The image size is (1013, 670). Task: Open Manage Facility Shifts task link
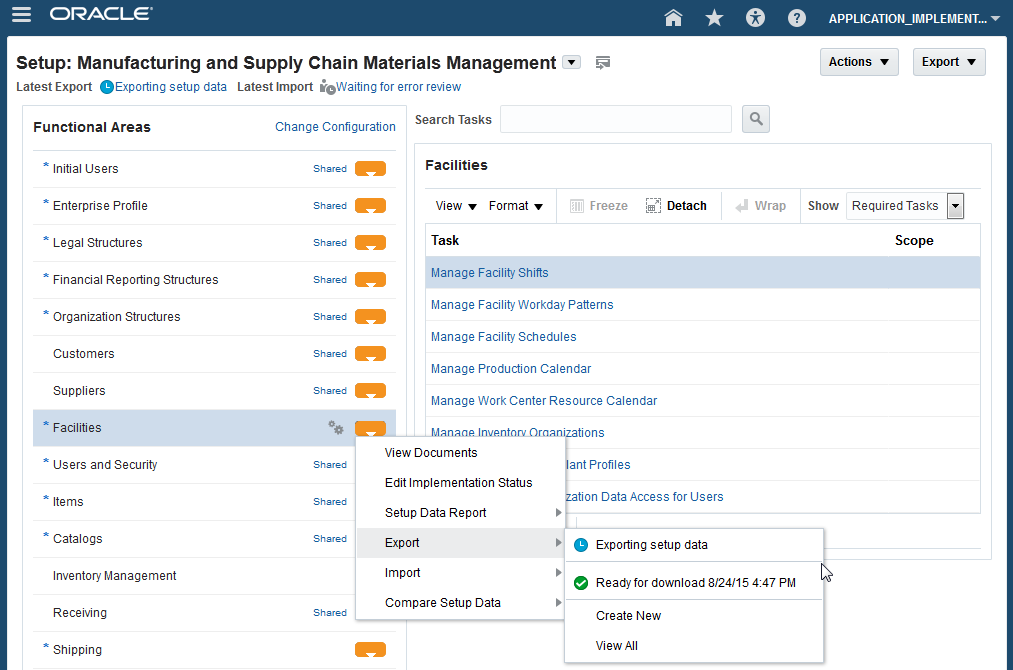point(489,273)
